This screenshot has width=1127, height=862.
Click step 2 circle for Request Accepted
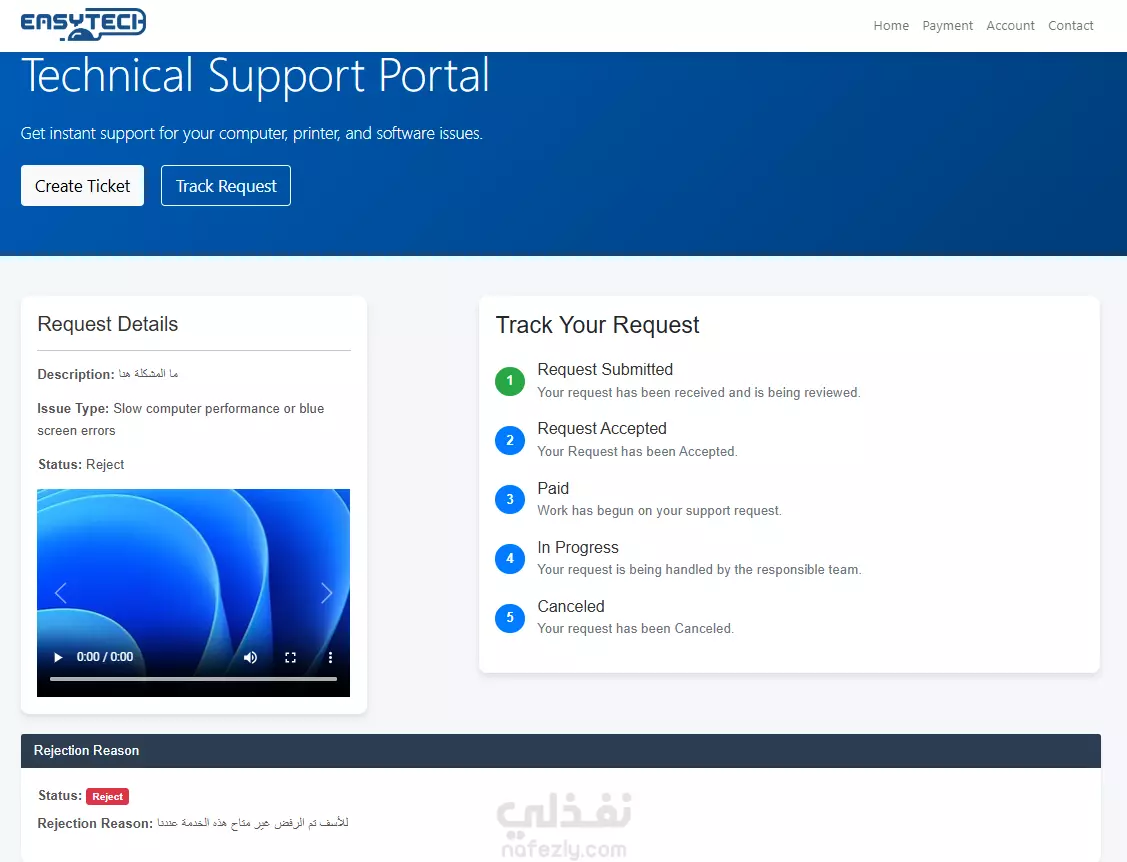pos(510,439)
